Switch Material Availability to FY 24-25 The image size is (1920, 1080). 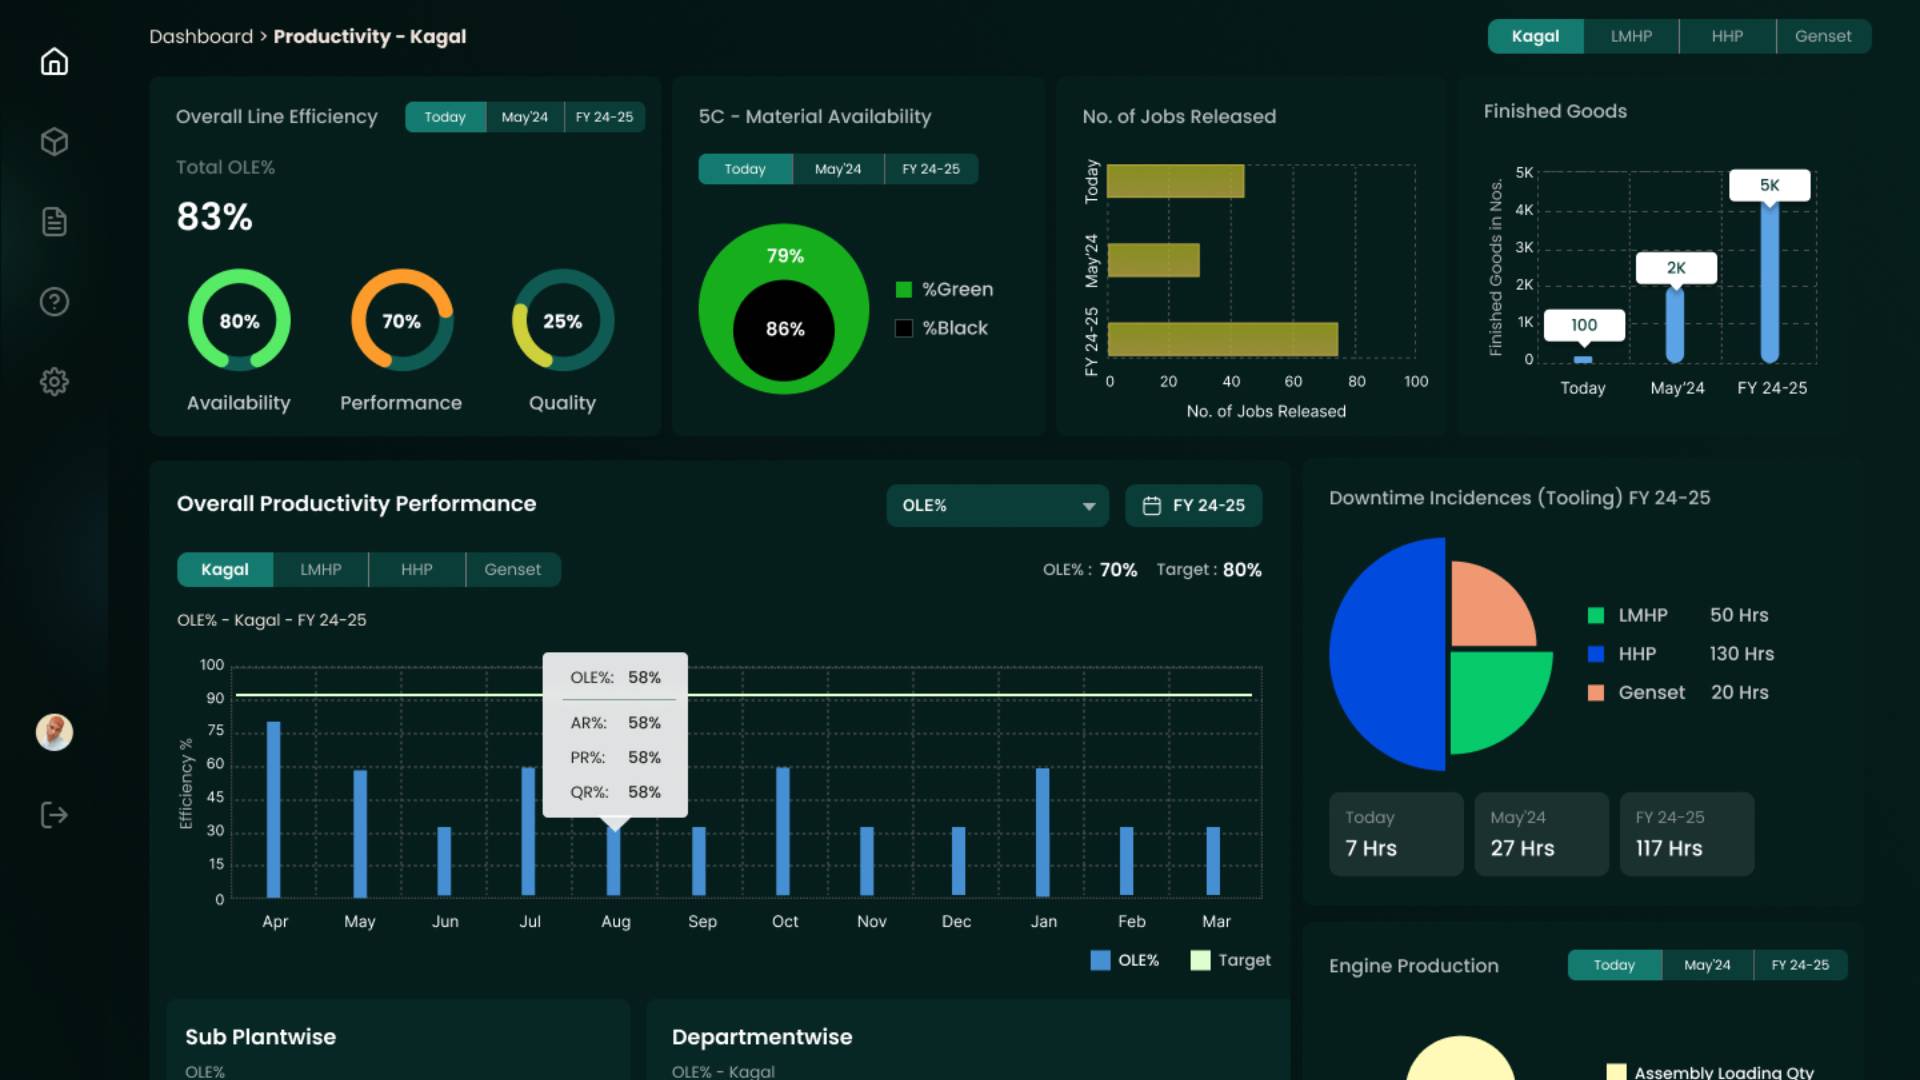(930, 169)
